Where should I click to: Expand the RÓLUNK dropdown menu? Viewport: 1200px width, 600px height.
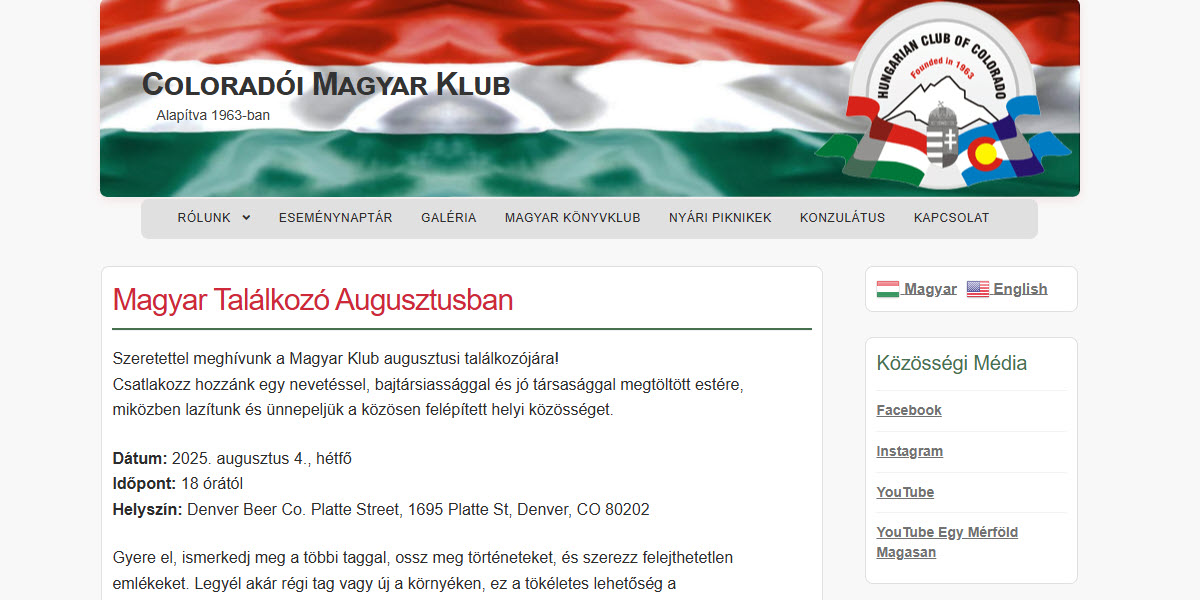(205, 217)
